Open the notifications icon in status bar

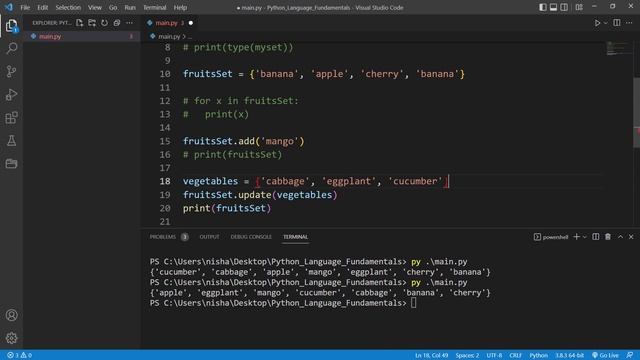pos(630,355)
